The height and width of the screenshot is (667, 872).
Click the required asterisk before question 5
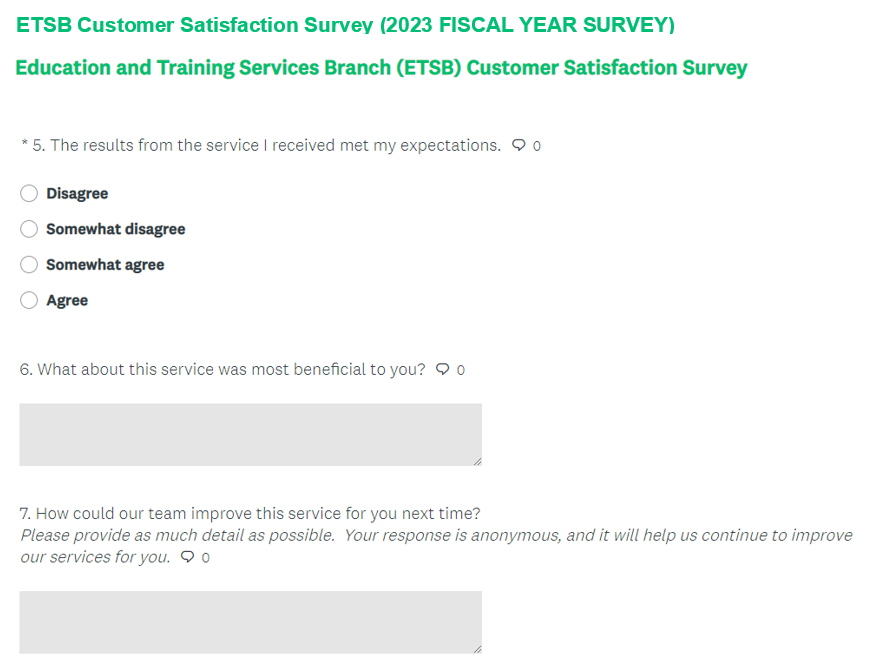24,145
